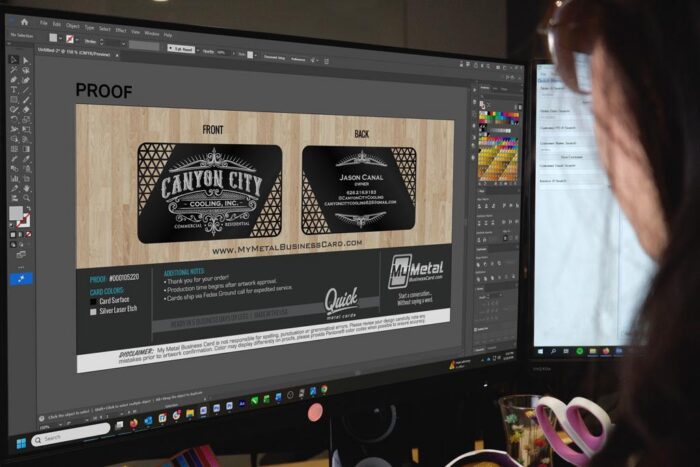Select the Scale tool
This screenshot has height=467, width=700.
tap(26, 119)
